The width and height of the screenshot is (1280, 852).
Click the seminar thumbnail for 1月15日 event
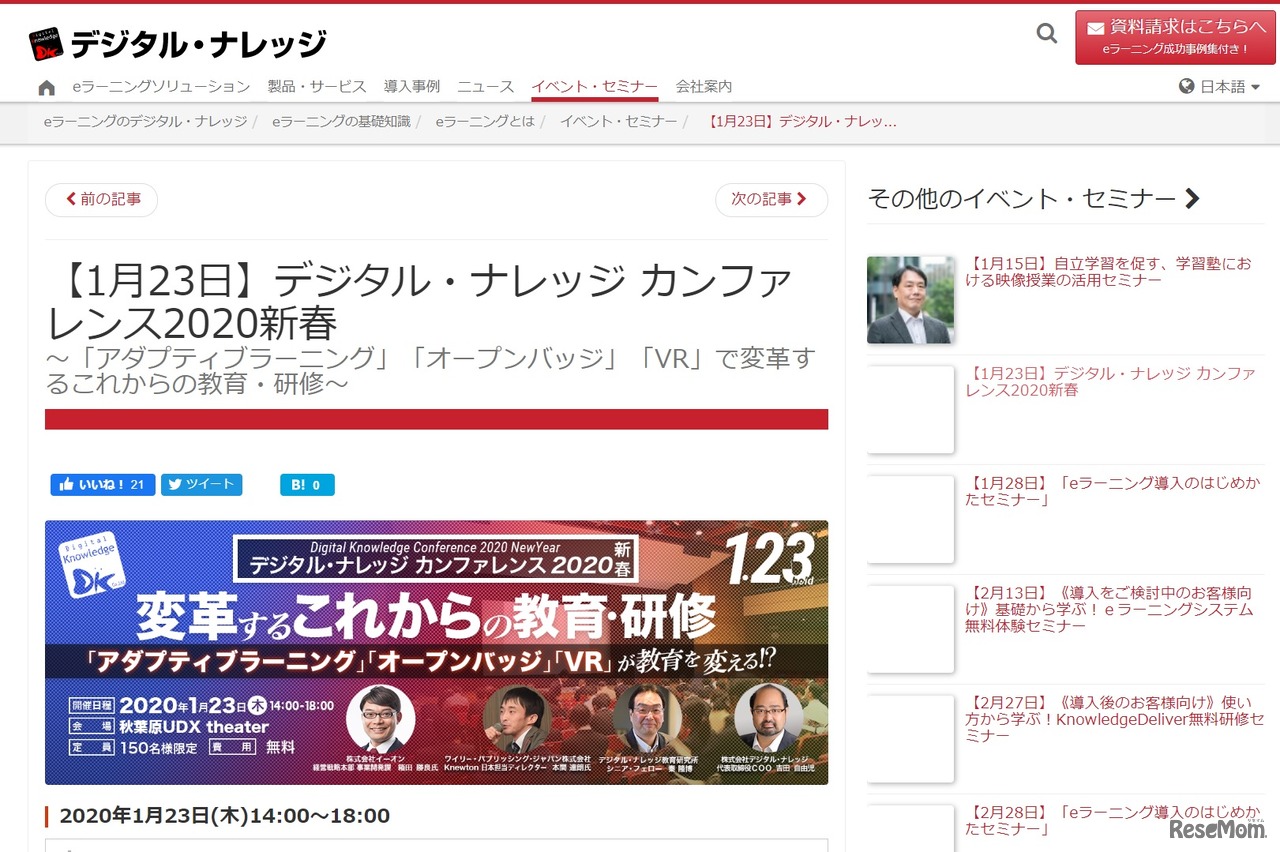coord(910,299)
